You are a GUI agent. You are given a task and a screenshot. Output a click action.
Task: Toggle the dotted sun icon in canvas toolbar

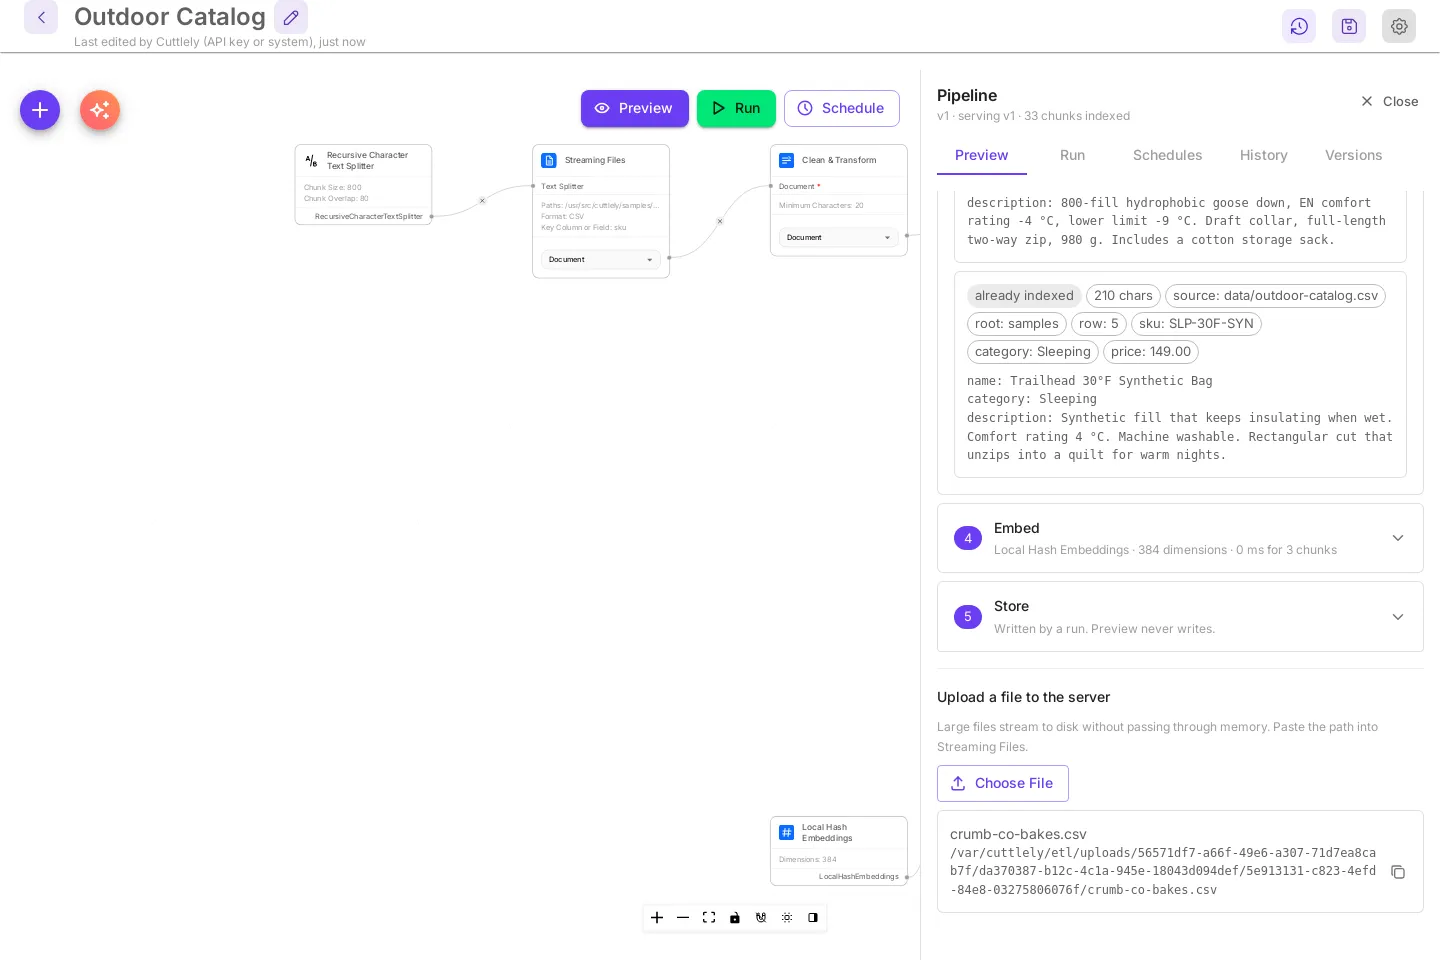coord(787,918)
